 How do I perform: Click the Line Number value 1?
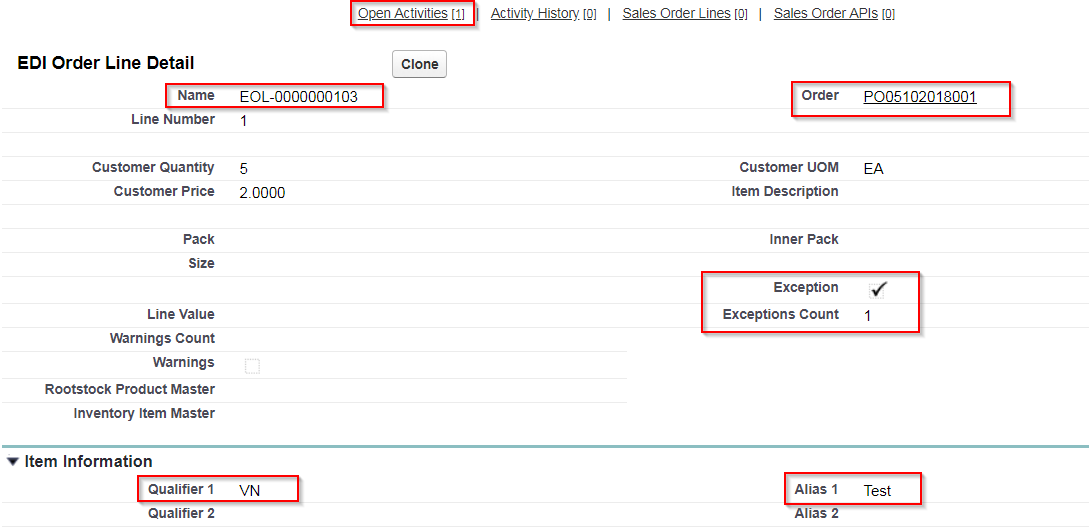click(243, 121)
